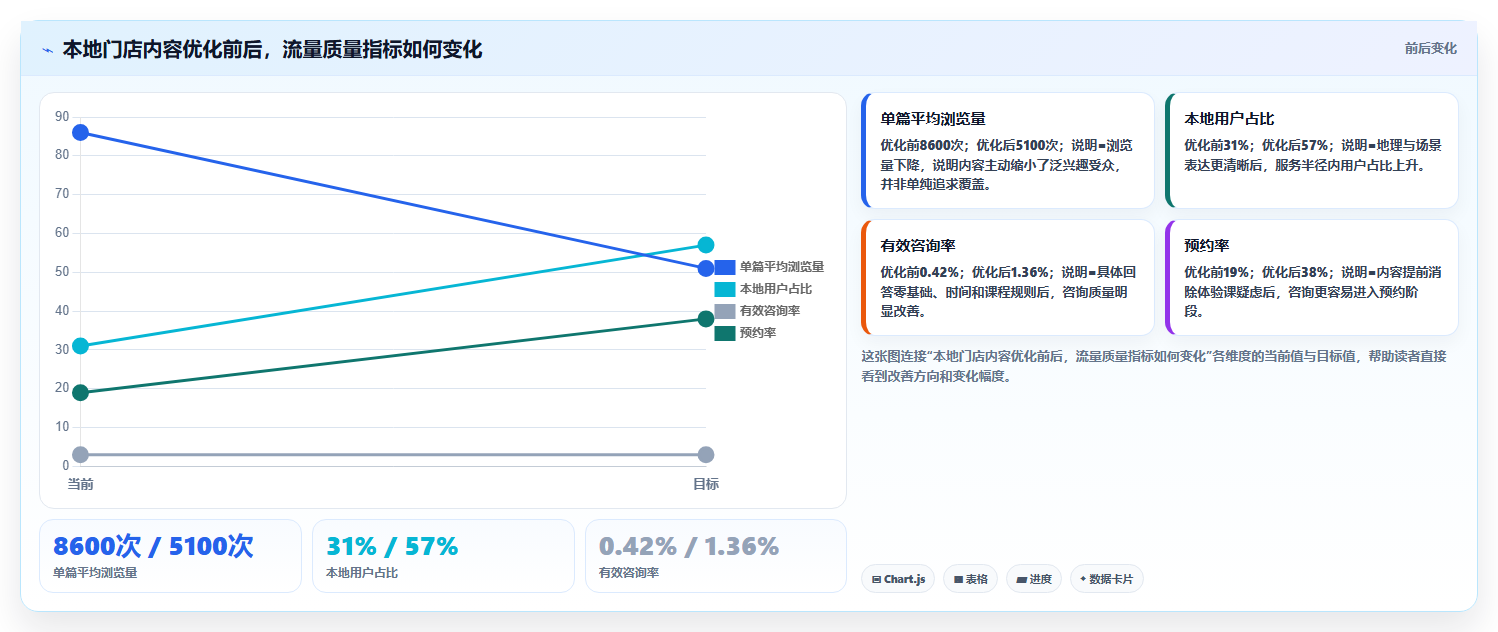Toggle the 本地用户占比 cyan legend swatch
Image resolution: width=1498 pixels, height=632 pixels.
pyautogui.click(x=725, y=289)
